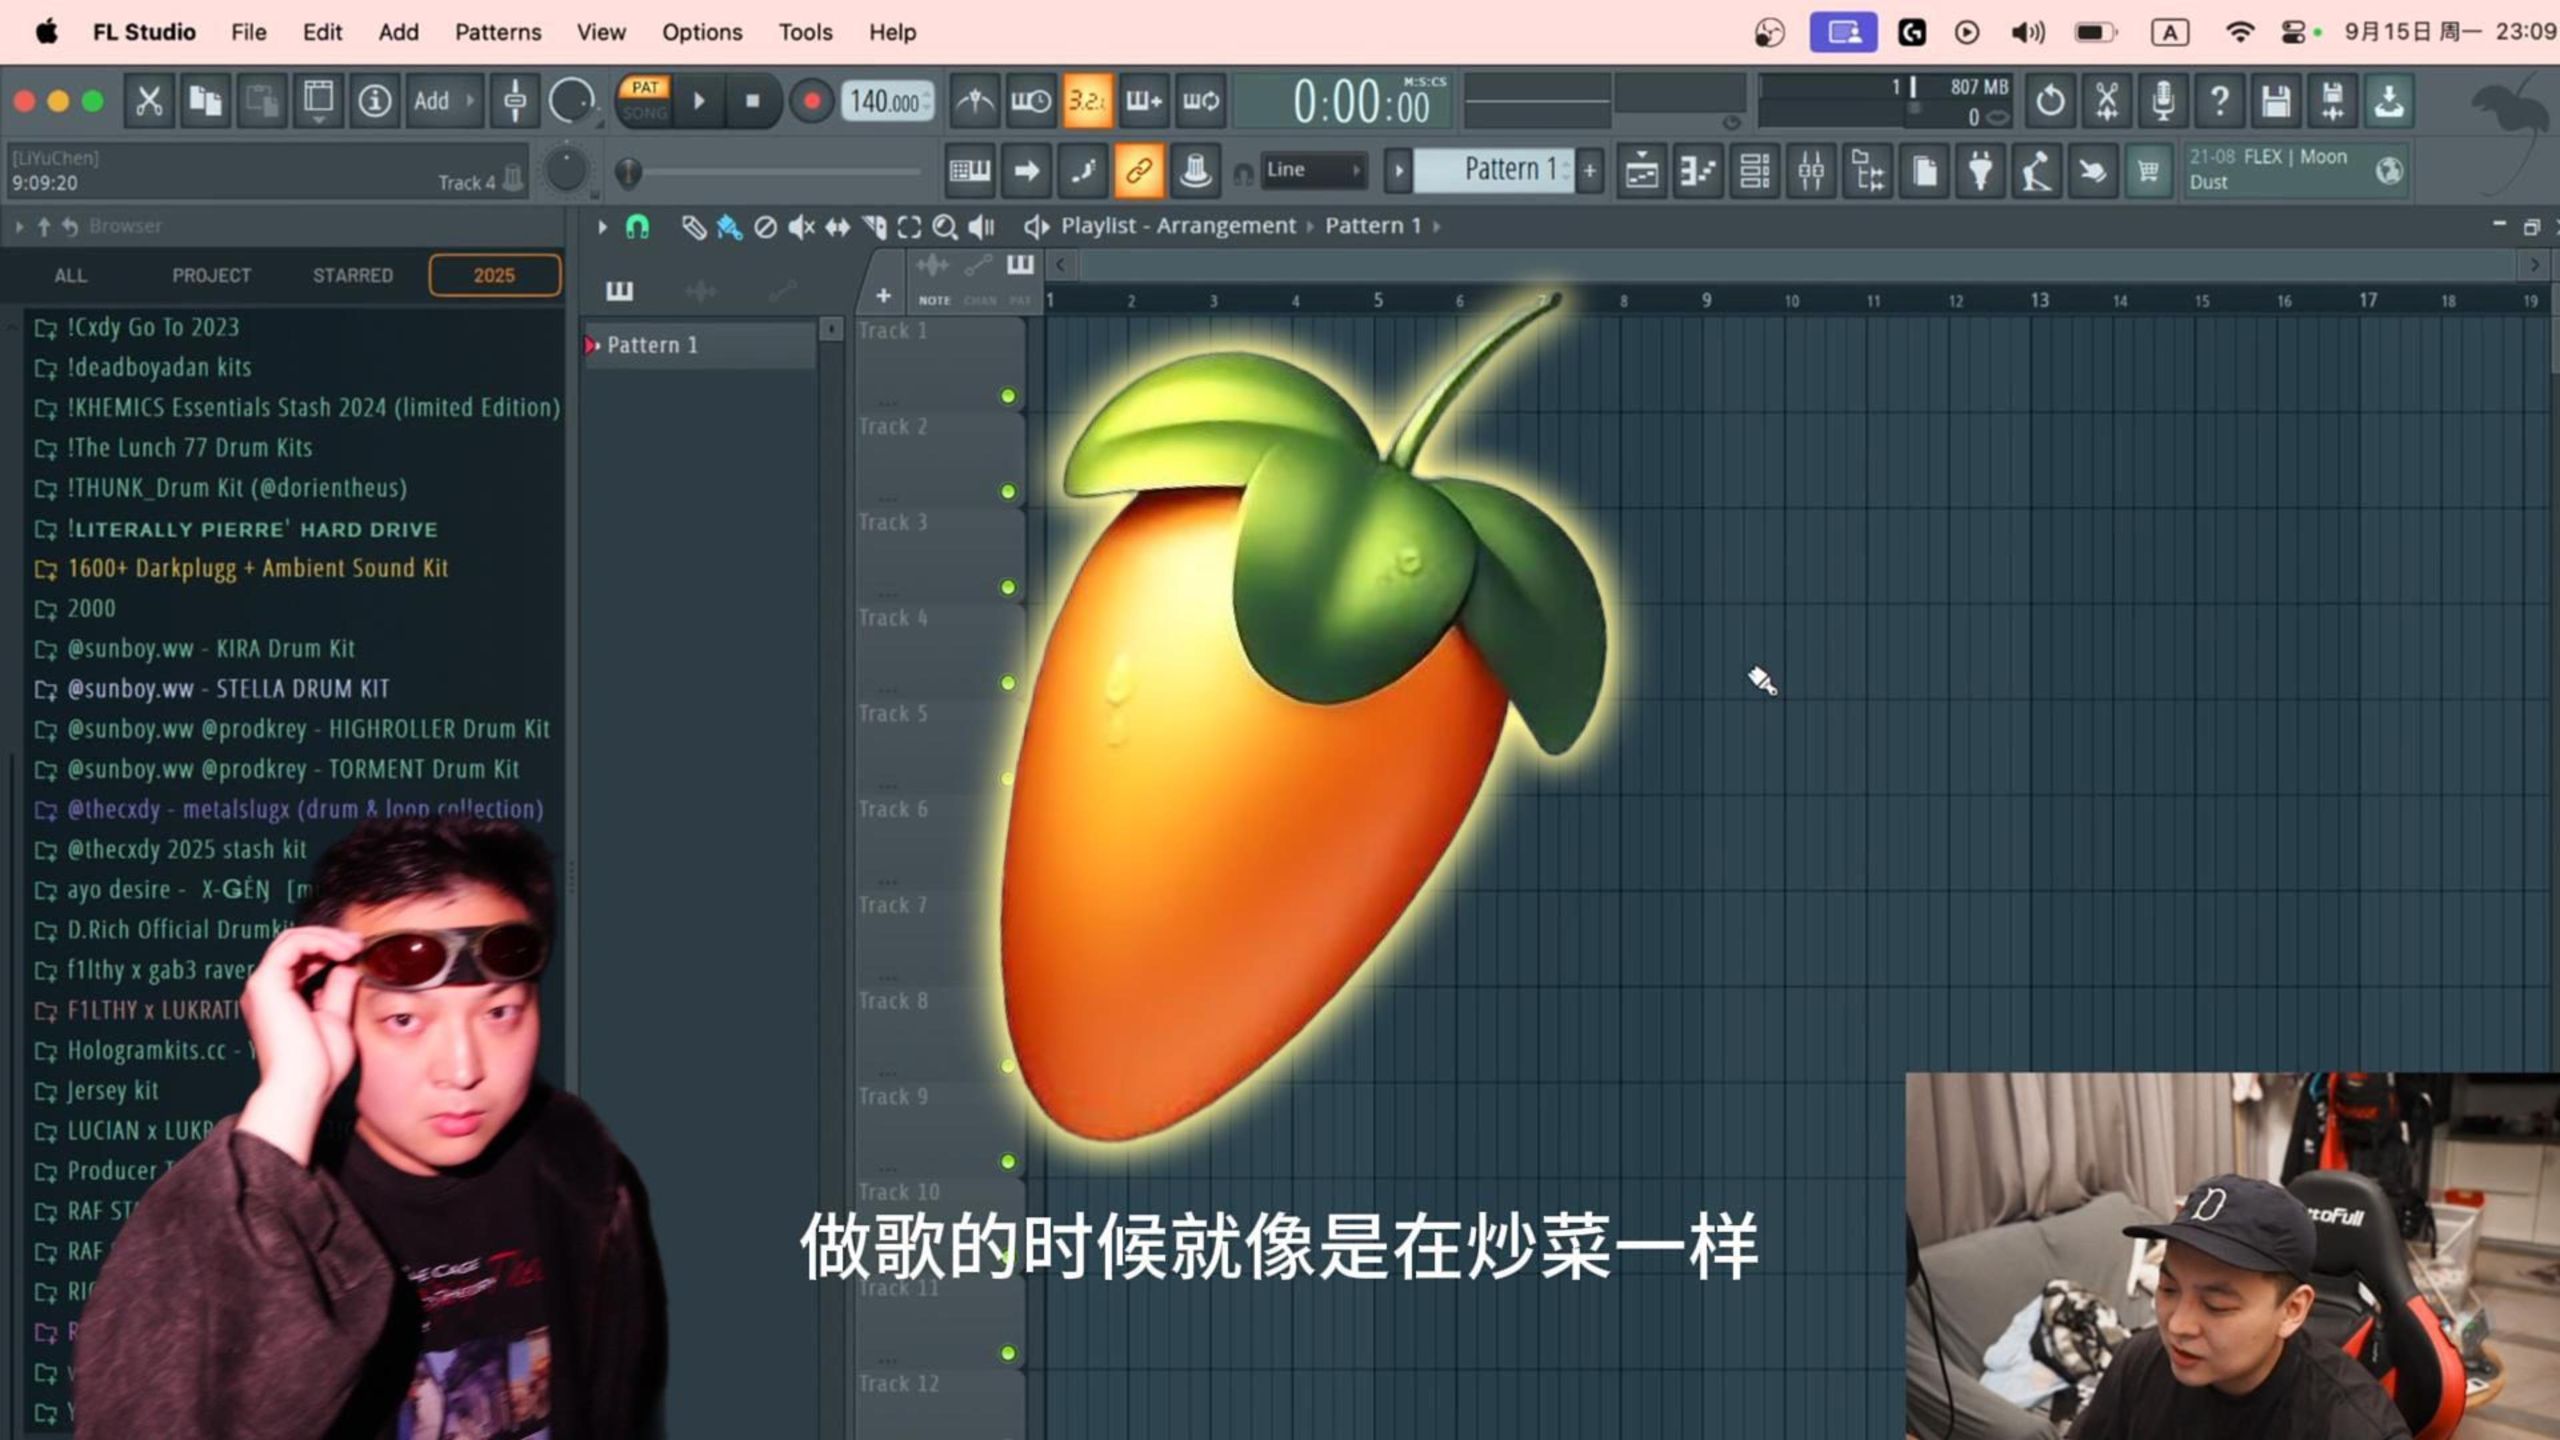Viewport: 2560px width, 1440px height.
Task: Open the Piano roll window icon
Action: tap(1698, 171)
